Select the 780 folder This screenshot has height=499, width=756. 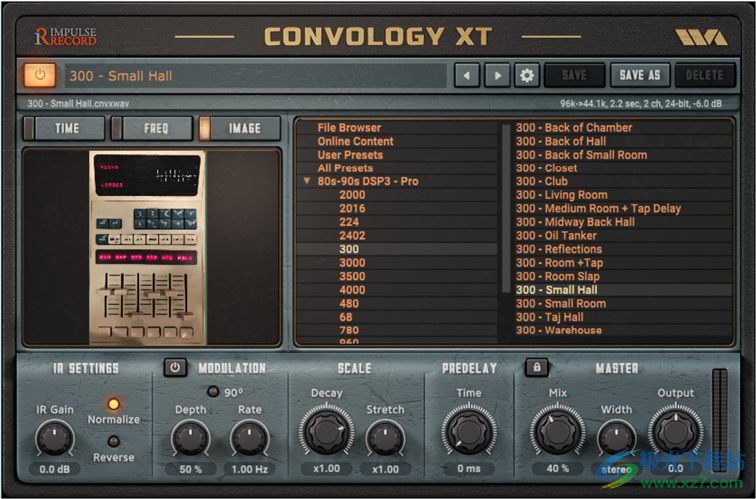(349, 330)
